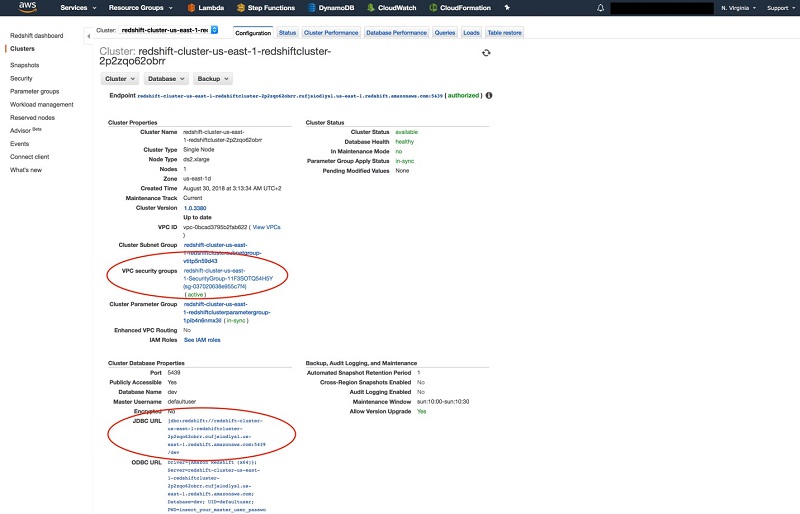Open the cluster subnet group link
This screenshot has height=514, width=800.
pyautogui.click(x=222, y=253)
